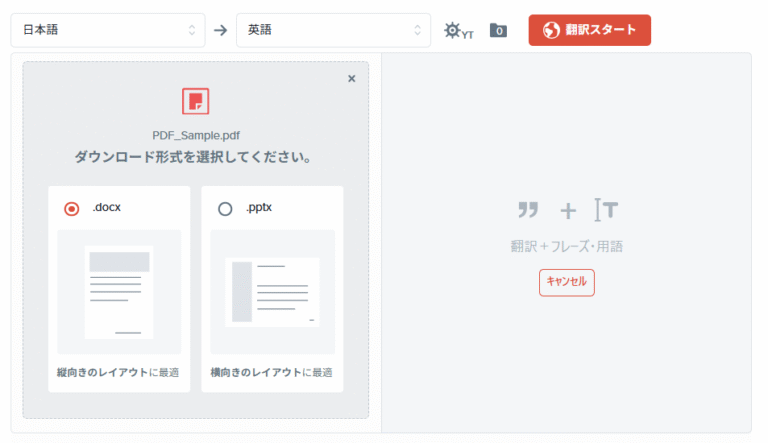Click the PDF_Sample.pdf file name
The height and width of the screenshot is (443, 768).
pyautogui.click(x=196, y=135)
